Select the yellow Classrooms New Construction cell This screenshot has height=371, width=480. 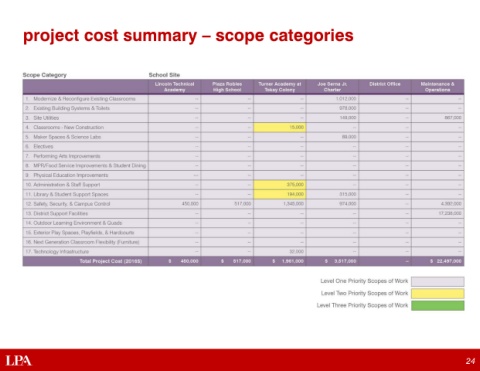280,127
